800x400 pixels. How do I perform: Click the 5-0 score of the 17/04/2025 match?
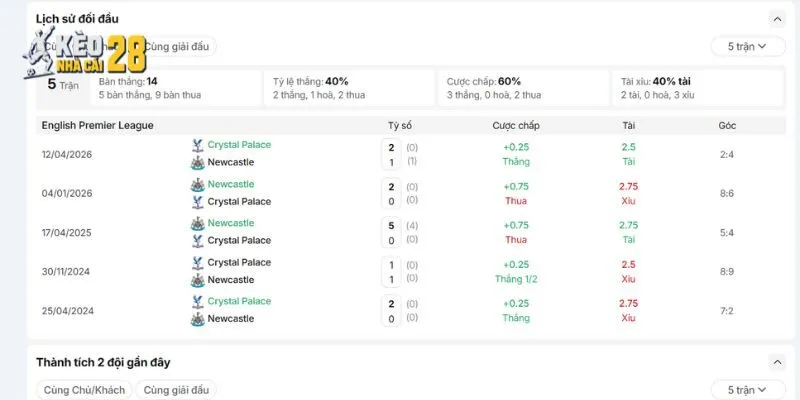coord(391,232)
